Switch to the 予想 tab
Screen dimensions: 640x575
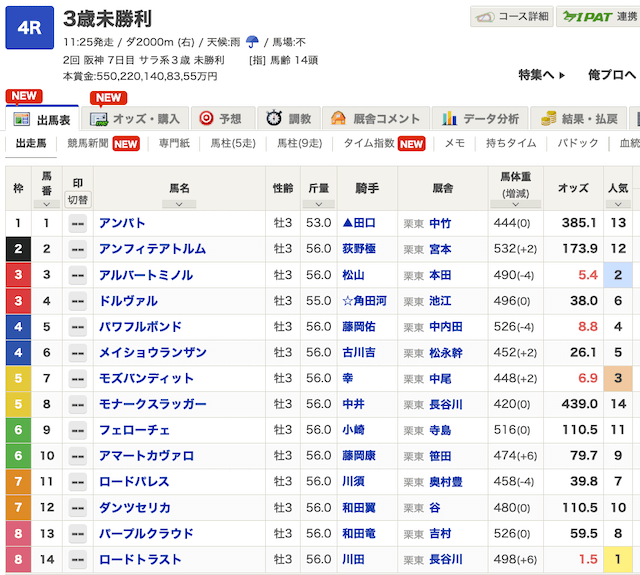pos(223,119)
